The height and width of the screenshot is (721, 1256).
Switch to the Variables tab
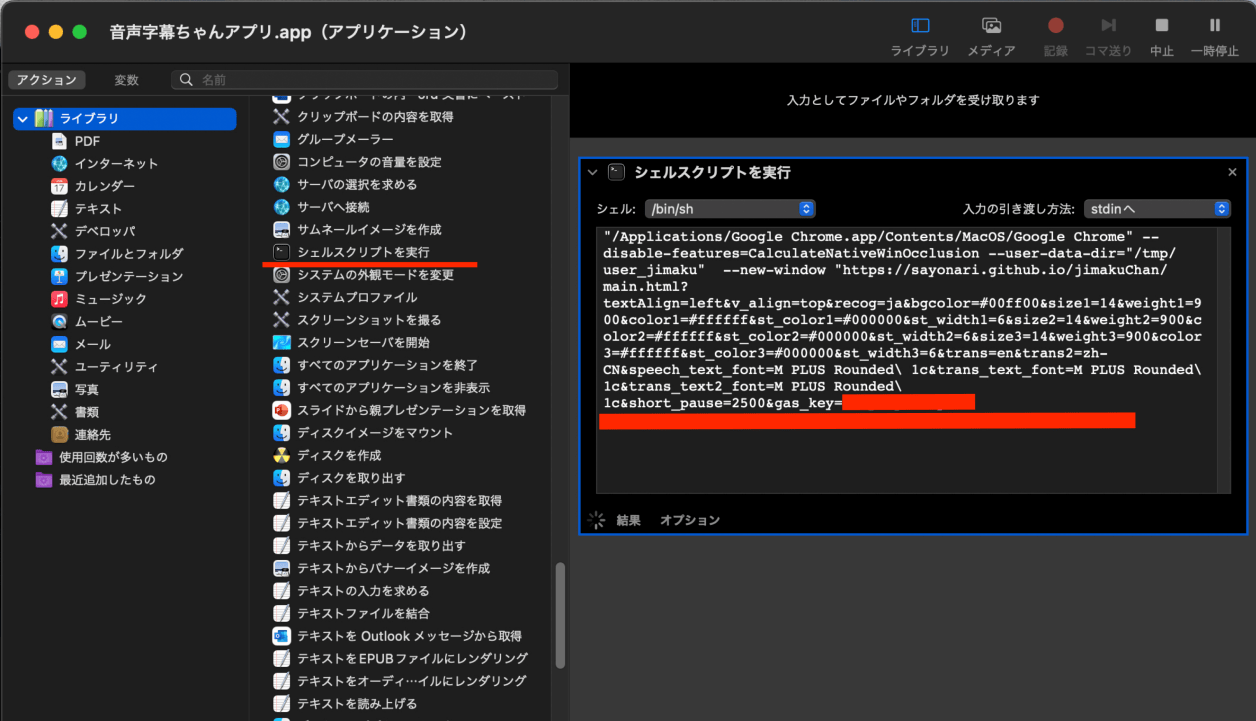click(126, 80)
